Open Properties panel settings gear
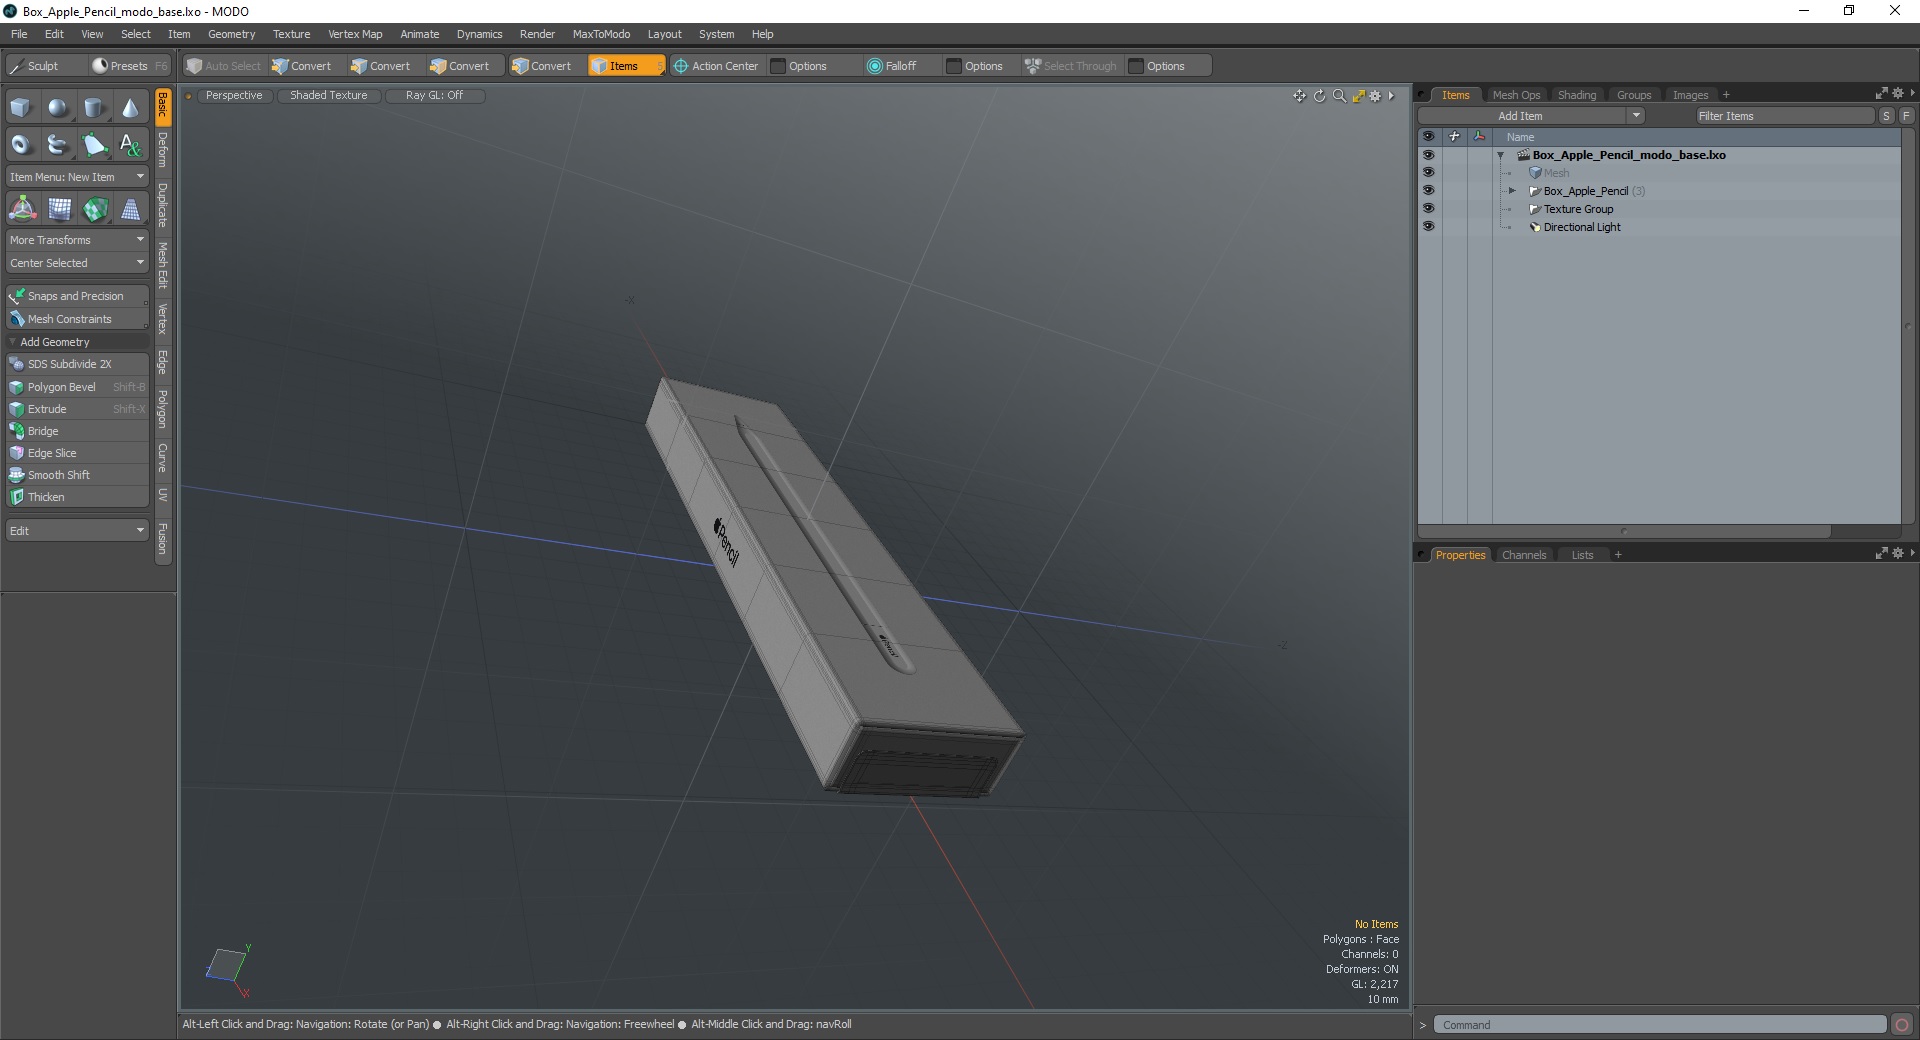This screenshot has height=1040, width=1920. (x=1898, y=553)
